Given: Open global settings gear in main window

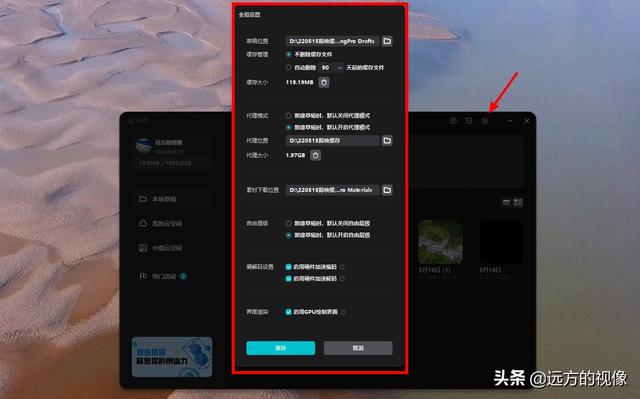Looking at the screenshot, I should [x=484, y=121].
